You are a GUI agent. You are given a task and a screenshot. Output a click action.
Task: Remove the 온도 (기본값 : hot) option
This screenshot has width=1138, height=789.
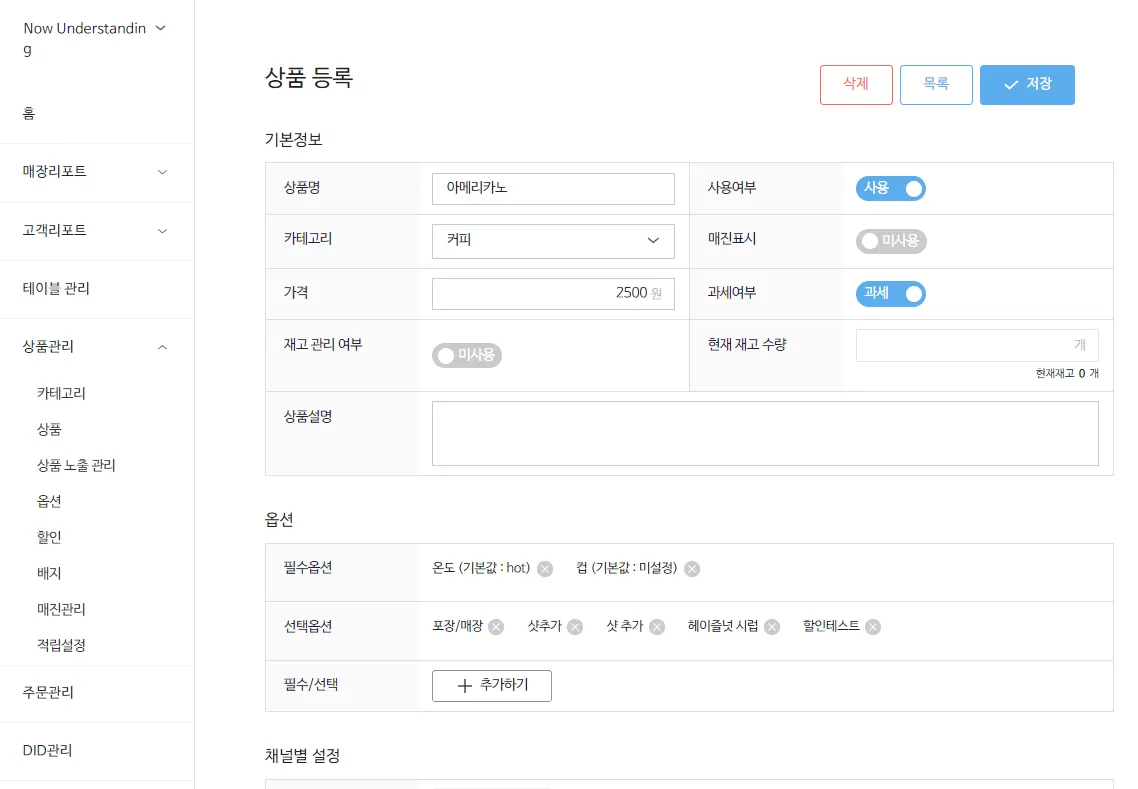(545, 569)
